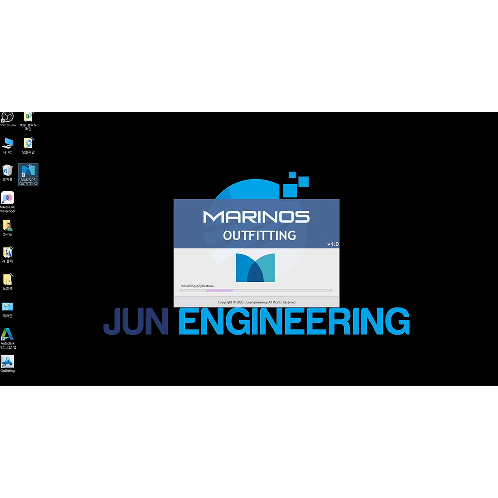Select the Control Panel style blue icon
Image resolution: width=498 pixels, height=498 pixels.
point(8,310)
